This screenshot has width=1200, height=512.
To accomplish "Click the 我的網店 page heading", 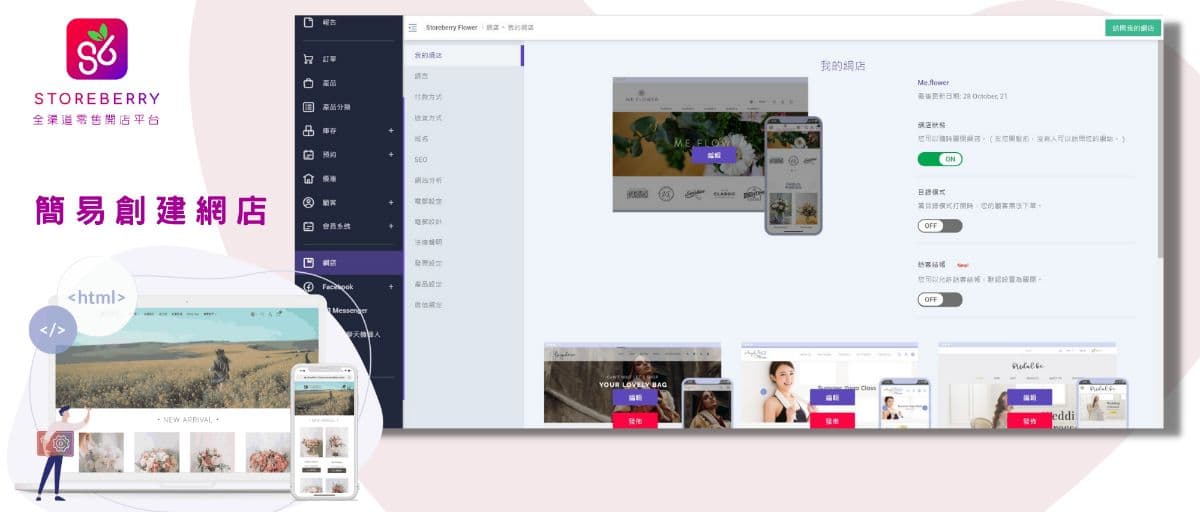I will point(843,65).
